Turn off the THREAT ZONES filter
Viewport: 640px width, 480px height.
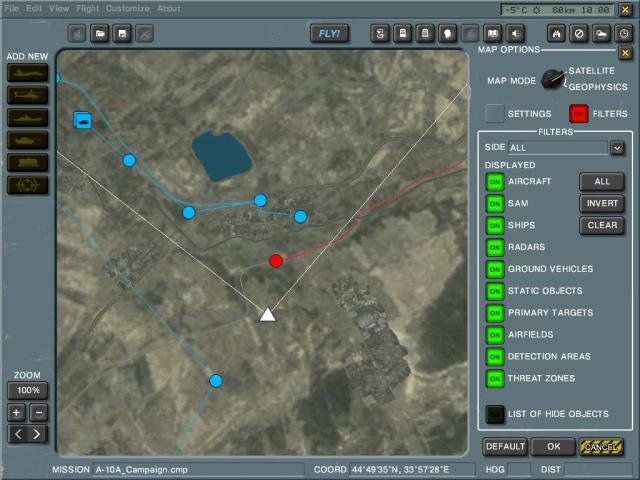[x=494, y=379]
